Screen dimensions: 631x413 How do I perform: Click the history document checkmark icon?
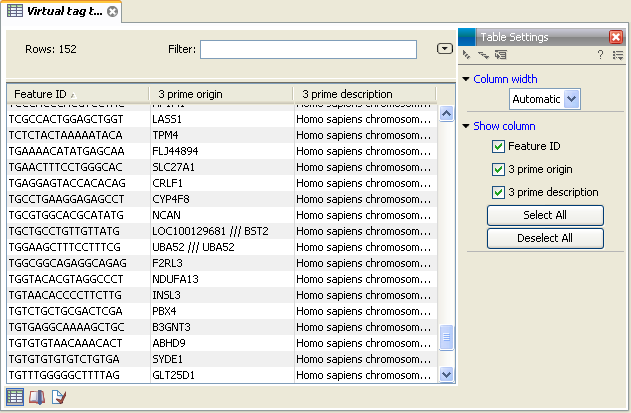pos(59,397)
